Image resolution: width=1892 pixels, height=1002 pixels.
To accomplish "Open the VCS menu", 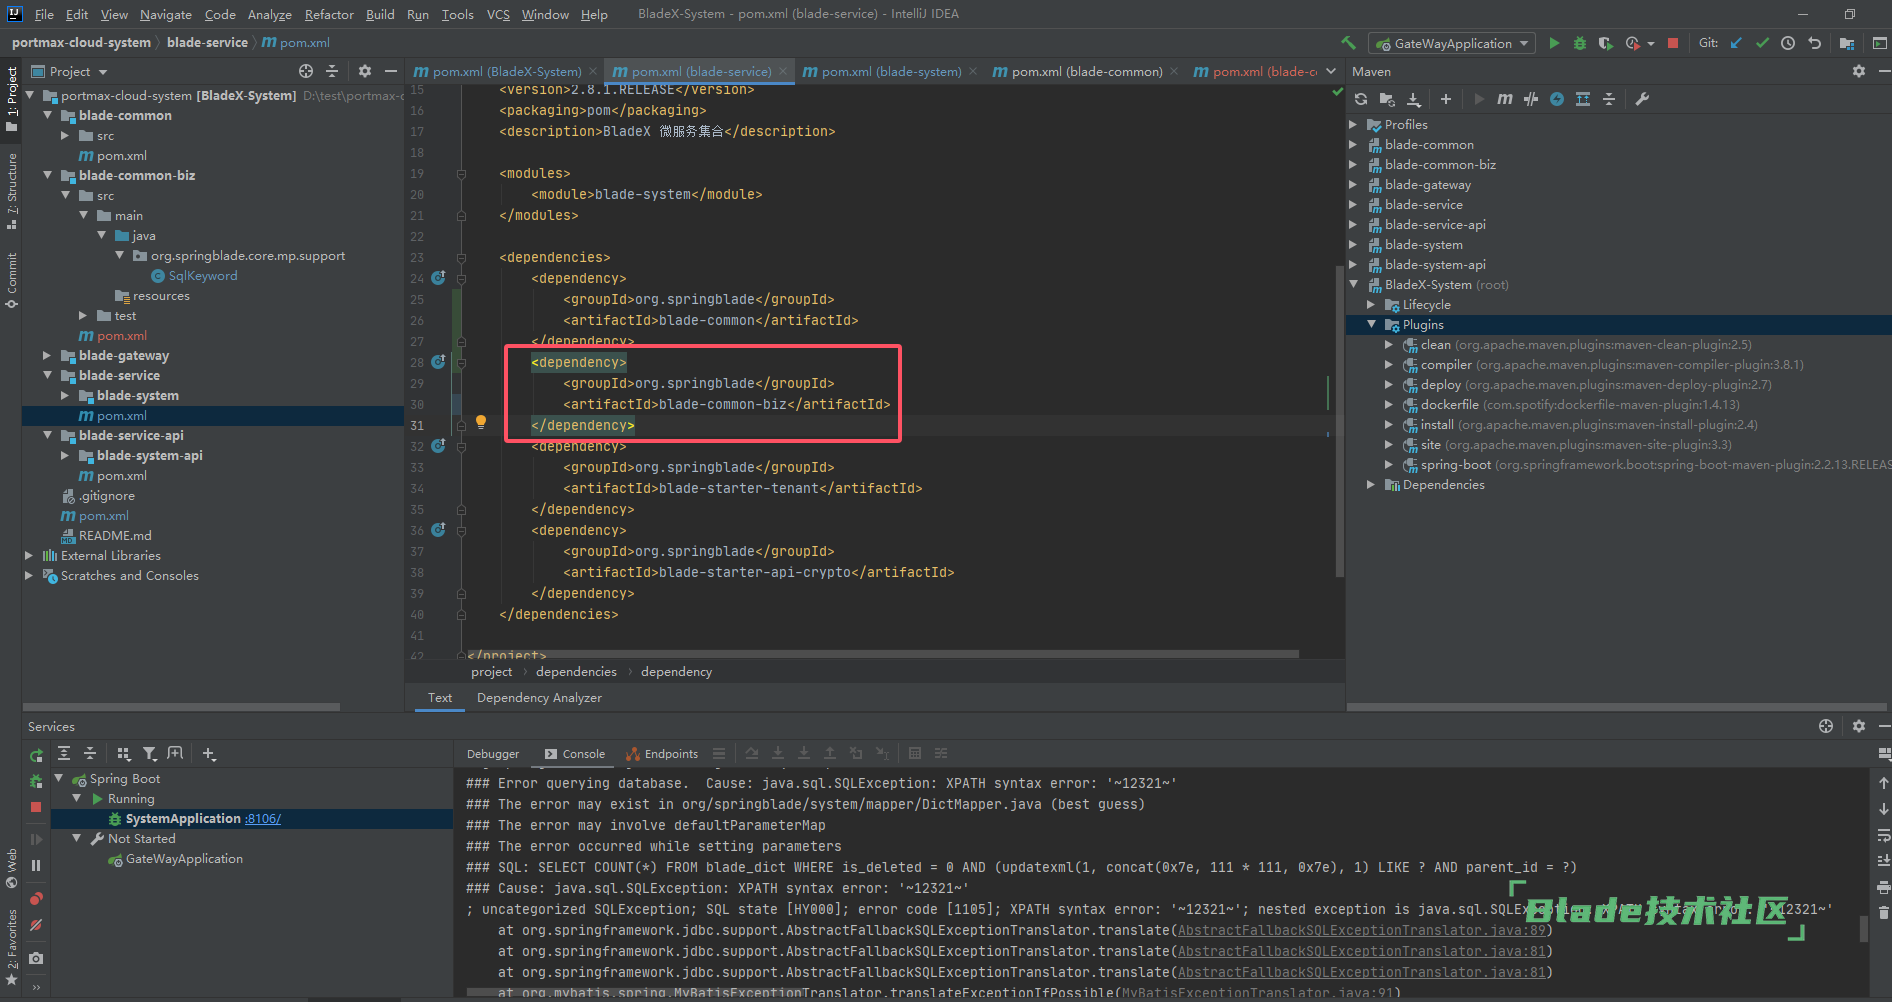I will coord(498,14).
